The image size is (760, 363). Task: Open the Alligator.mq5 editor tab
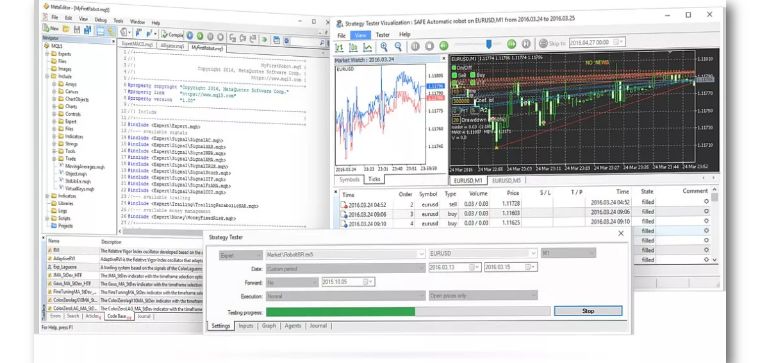pyautogui.click(x=172, y=46)
